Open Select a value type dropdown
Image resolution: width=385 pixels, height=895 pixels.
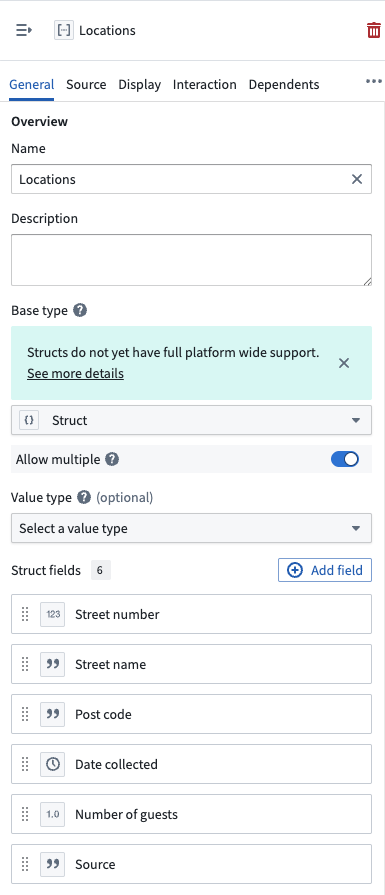191,529
